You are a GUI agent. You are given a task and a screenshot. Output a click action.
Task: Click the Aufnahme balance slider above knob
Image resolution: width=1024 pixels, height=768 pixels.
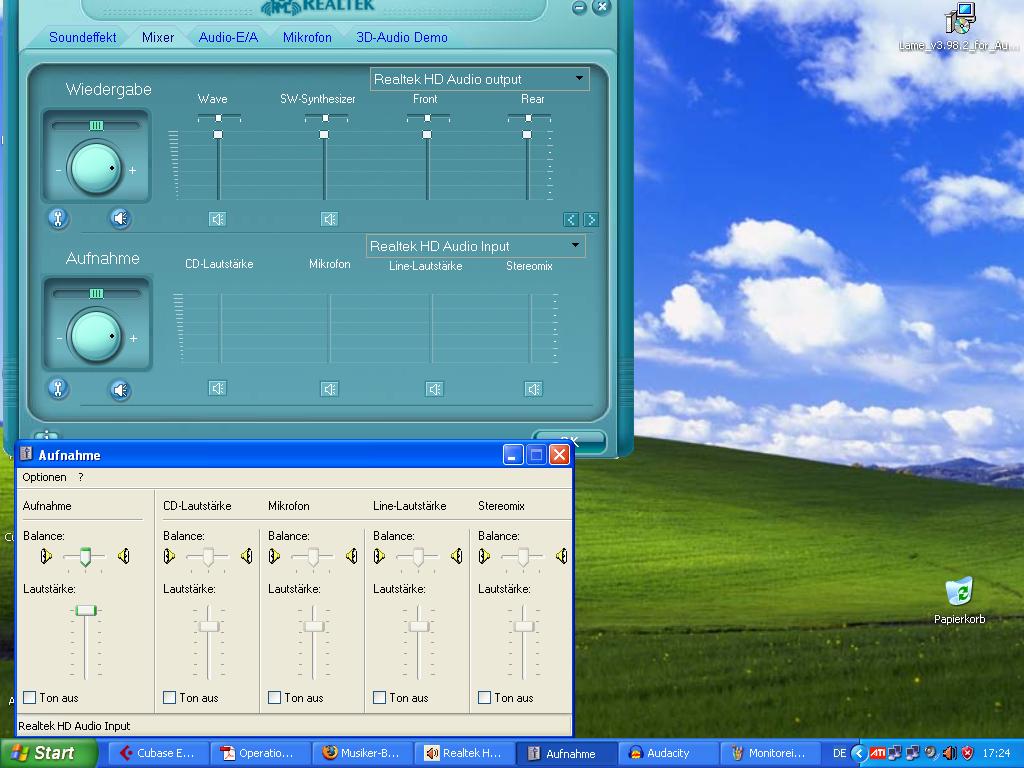point(96,294)
